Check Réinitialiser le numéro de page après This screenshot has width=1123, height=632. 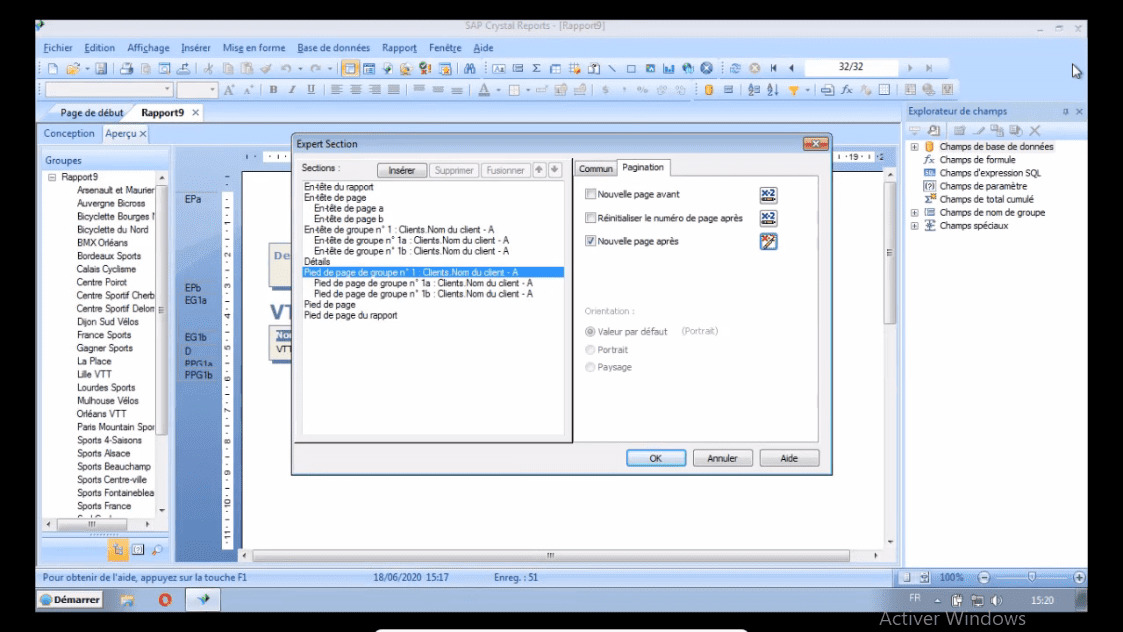click(590, 218)
